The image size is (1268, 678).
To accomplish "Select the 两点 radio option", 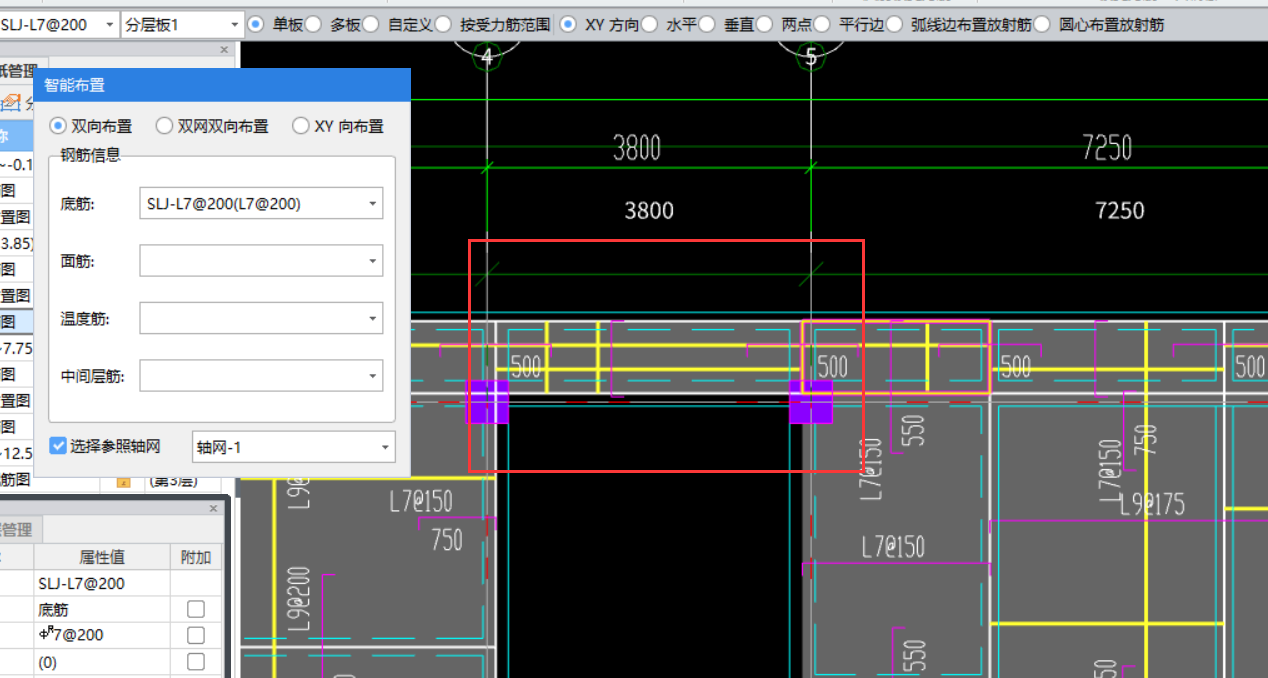I will click(765, 24).
